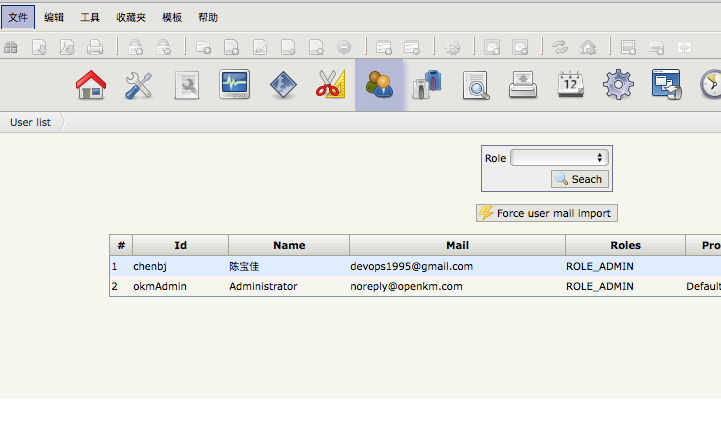The height and width of the screenshot is (432, 721).
Task: Select the okmAdmin user row
Action: tap(159, 286)
